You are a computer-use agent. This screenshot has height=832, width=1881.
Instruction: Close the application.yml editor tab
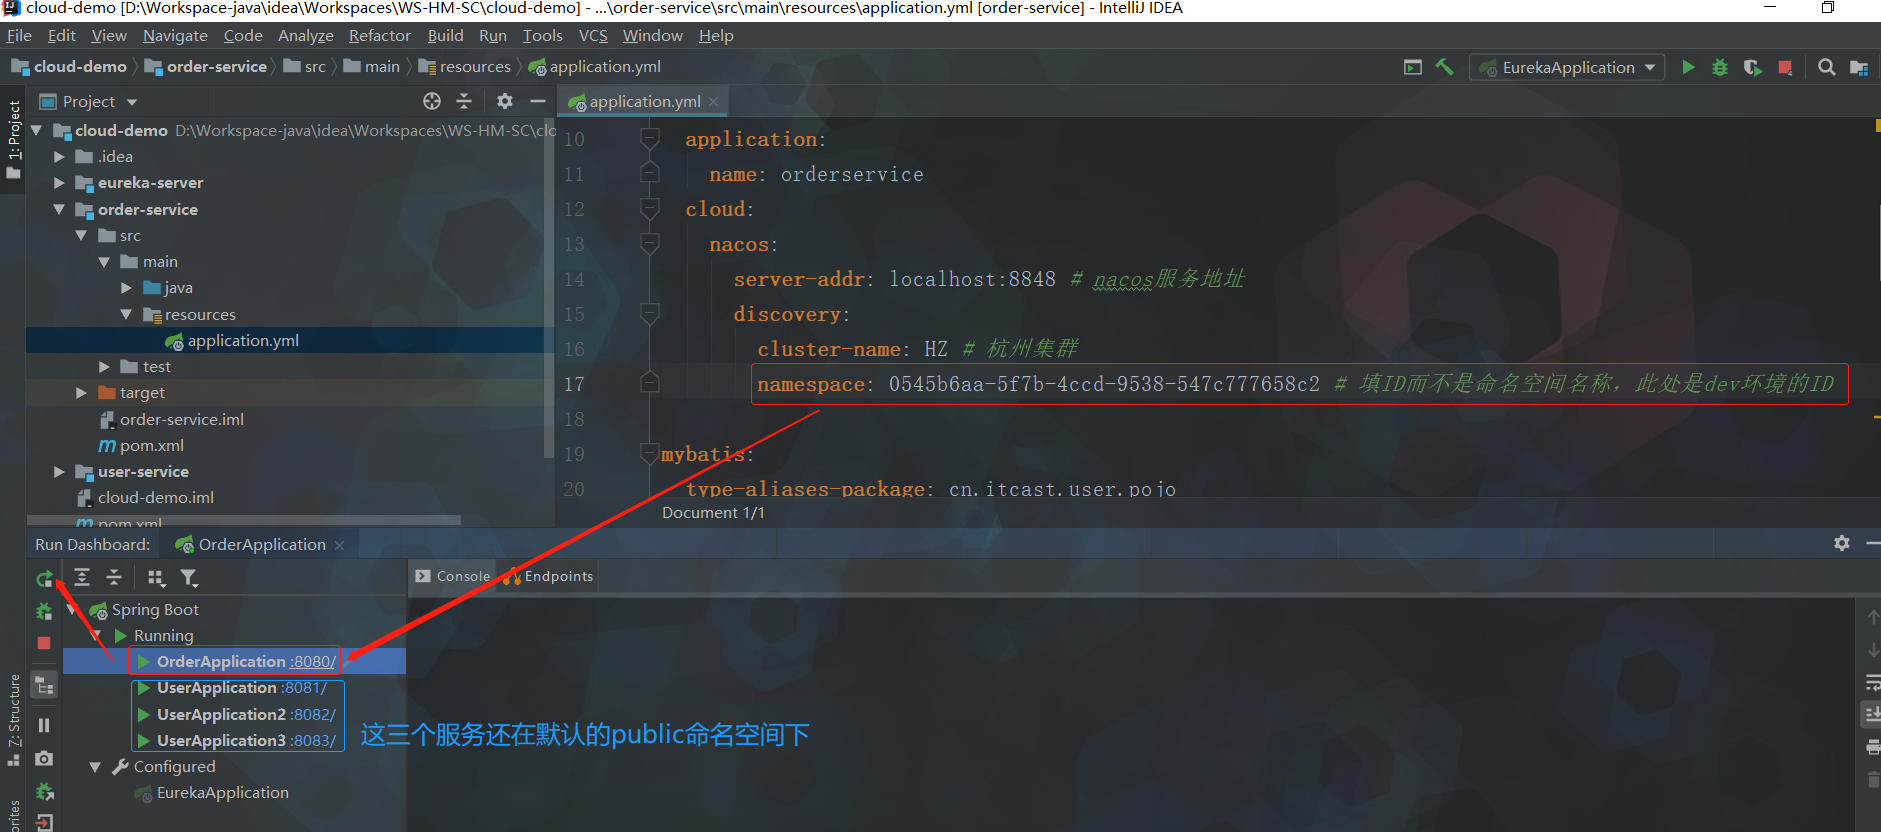click(x=714, y=101)
